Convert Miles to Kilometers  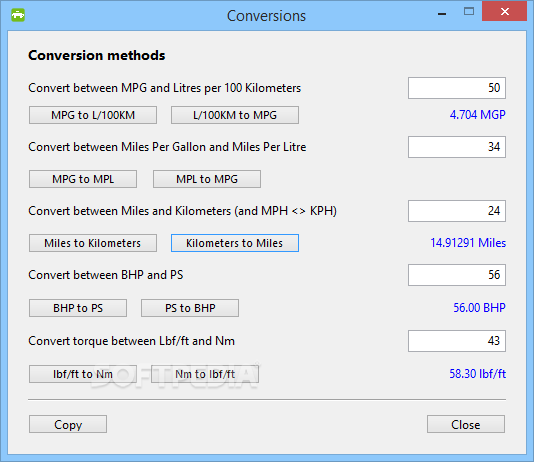[x=93, y=243]
